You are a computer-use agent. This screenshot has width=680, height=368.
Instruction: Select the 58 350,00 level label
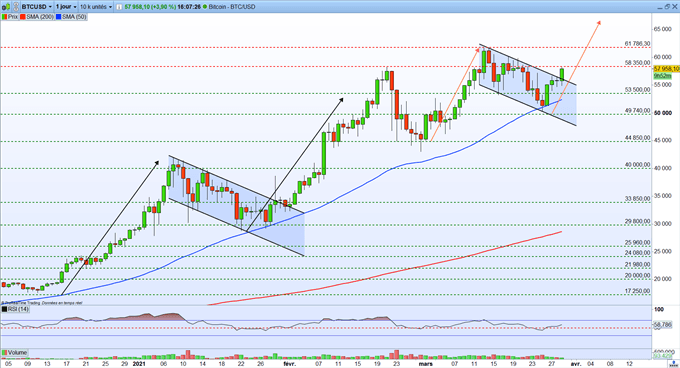coord(638,63)
